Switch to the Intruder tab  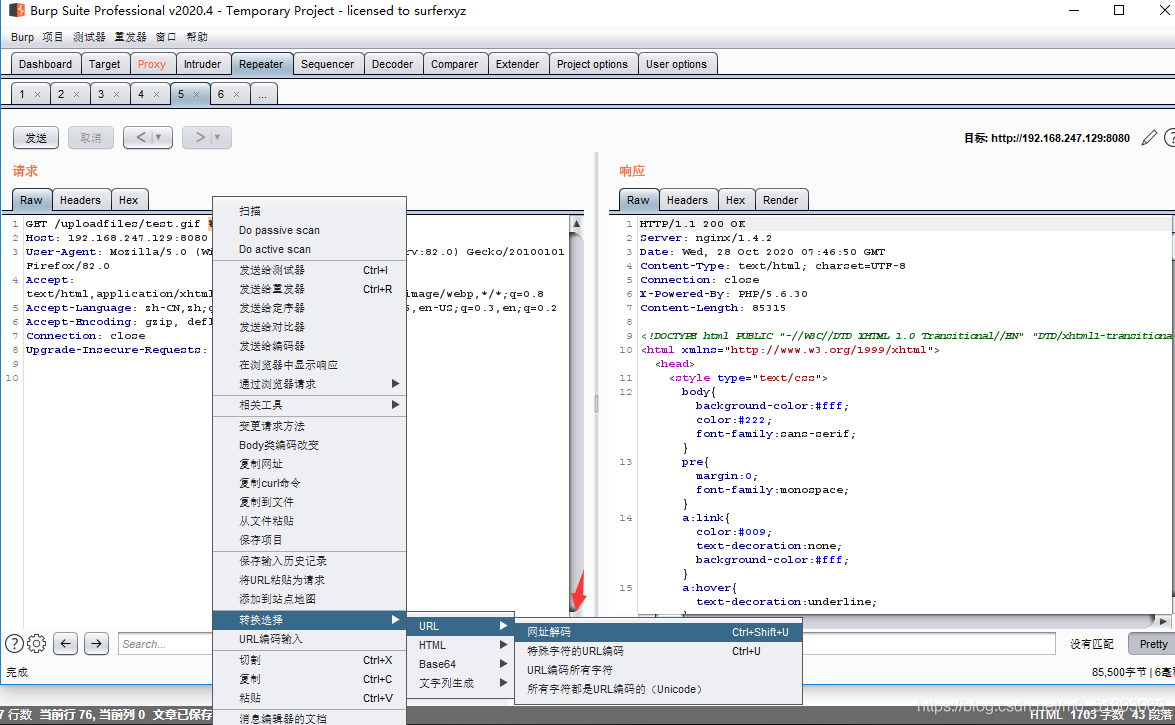(x=202, y=64)
